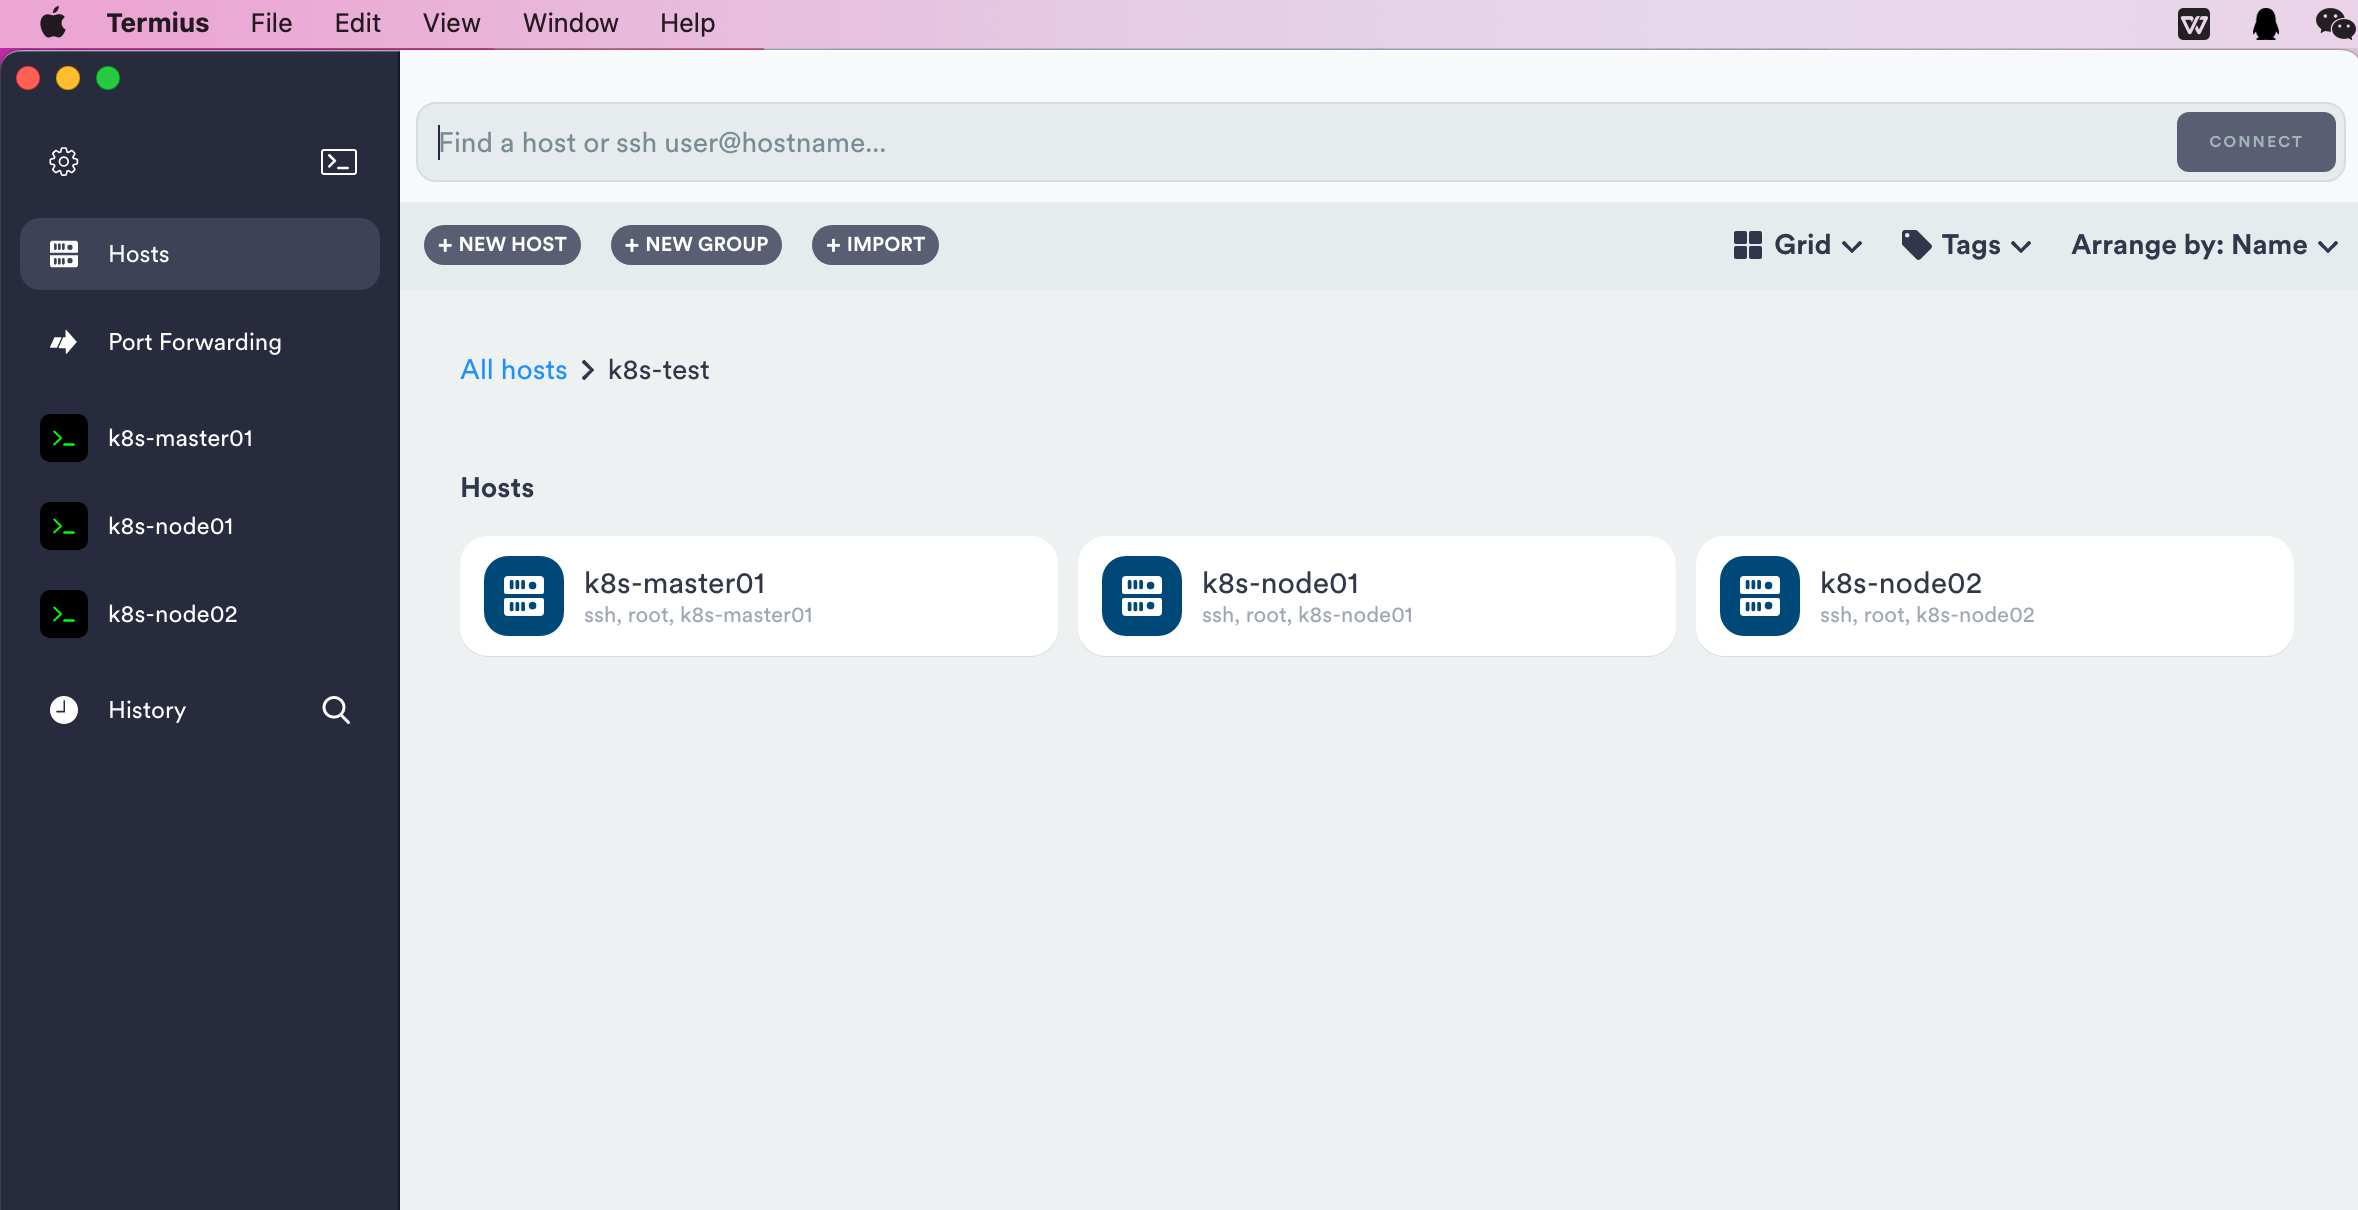Screen dimensions: 2358x1210
Task: Click 'ssh, root, k8s-node02' subtitle
Action: click(x=1927, y=615)
